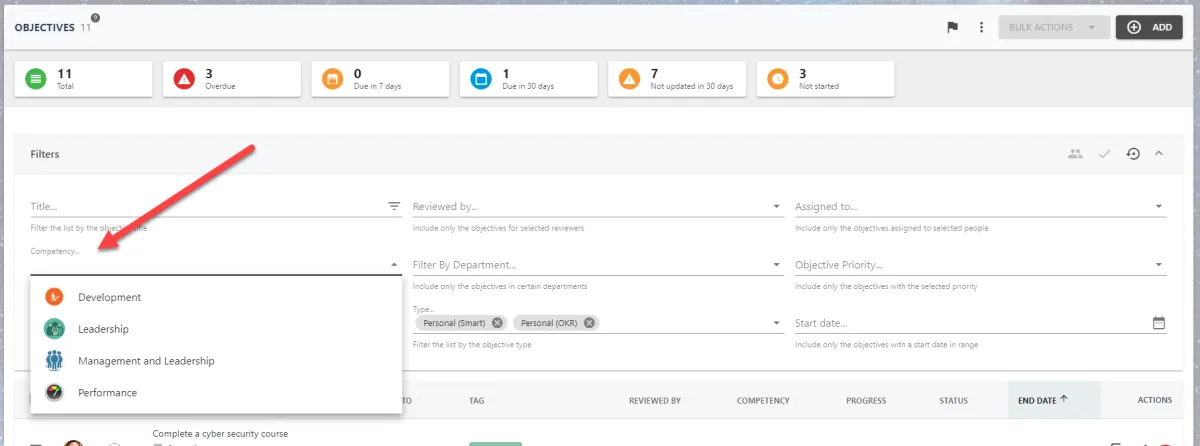Remove the Personal (Smart) chip
The image size is (1200, 446).
point(497,323)
